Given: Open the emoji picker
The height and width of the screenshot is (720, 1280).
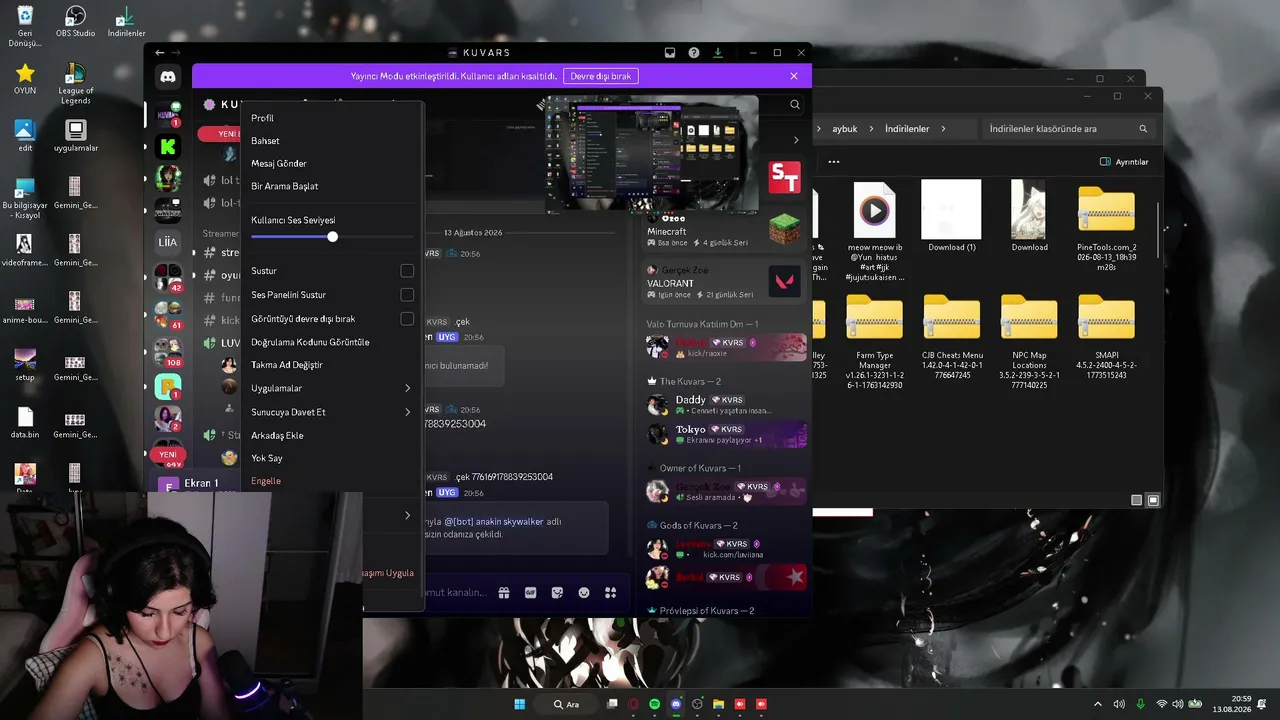Looking at the screenshot, I should 584,593.
